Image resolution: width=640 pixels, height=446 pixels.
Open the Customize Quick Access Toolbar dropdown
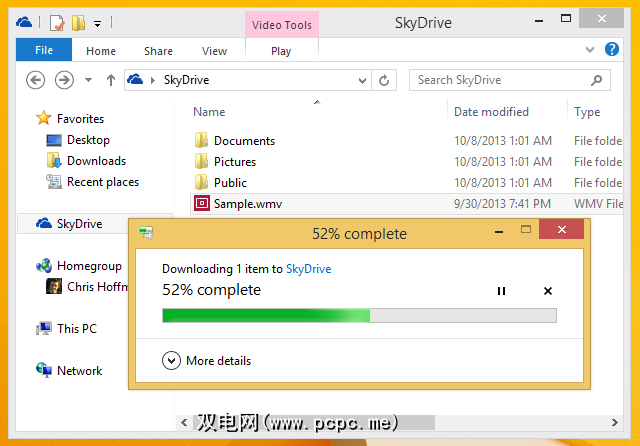coord(98,24)
